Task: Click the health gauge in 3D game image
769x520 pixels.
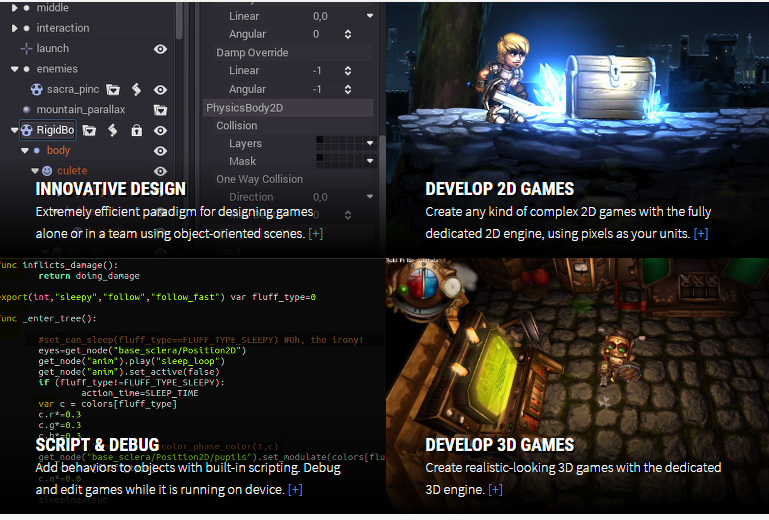Action: pos(425,284)
